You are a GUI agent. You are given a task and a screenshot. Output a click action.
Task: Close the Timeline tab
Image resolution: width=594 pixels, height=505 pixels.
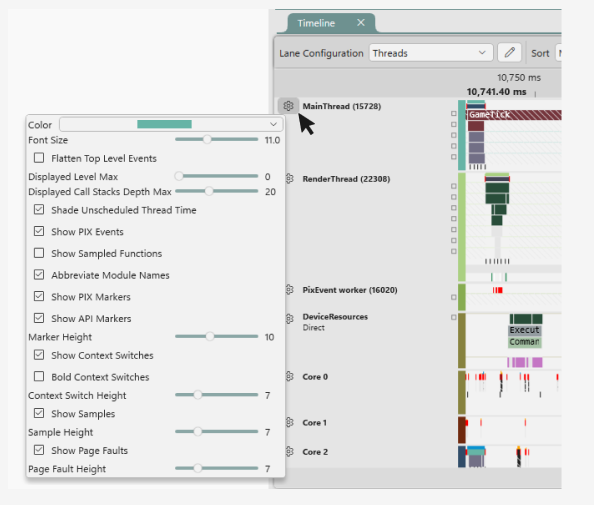pos(361,23)
